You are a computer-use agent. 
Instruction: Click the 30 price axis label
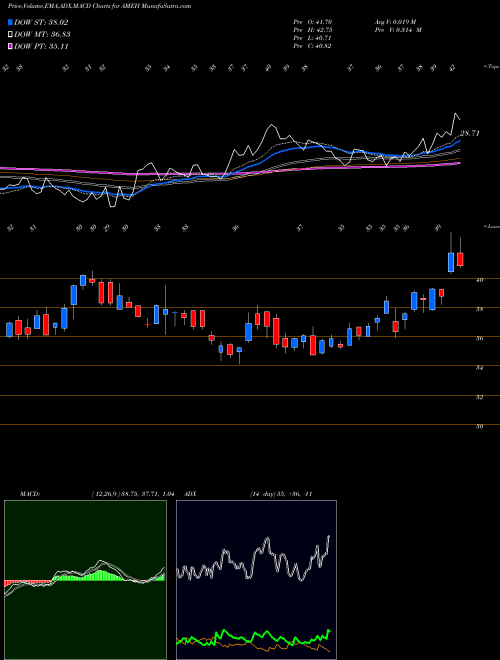tap(479, 426)
